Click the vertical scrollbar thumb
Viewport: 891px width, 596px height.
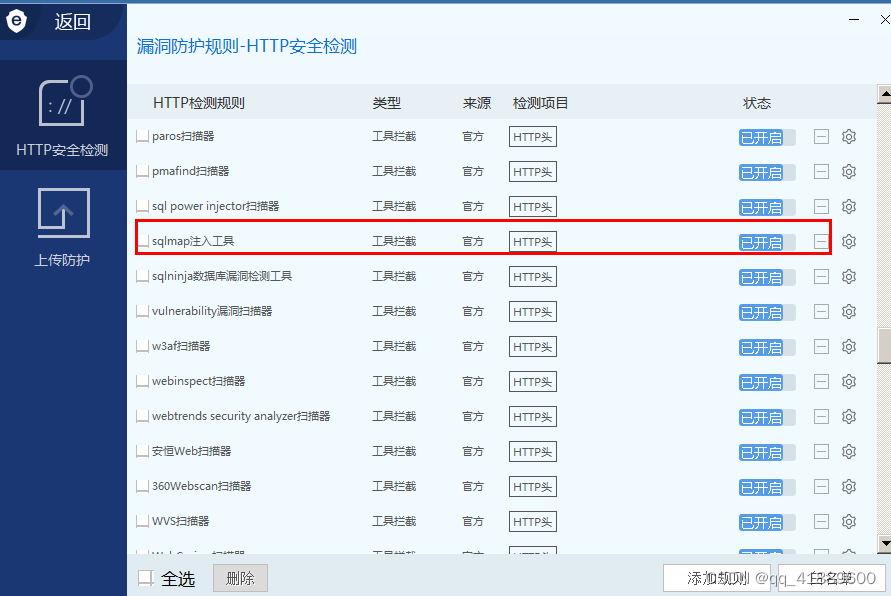point(884,346)
